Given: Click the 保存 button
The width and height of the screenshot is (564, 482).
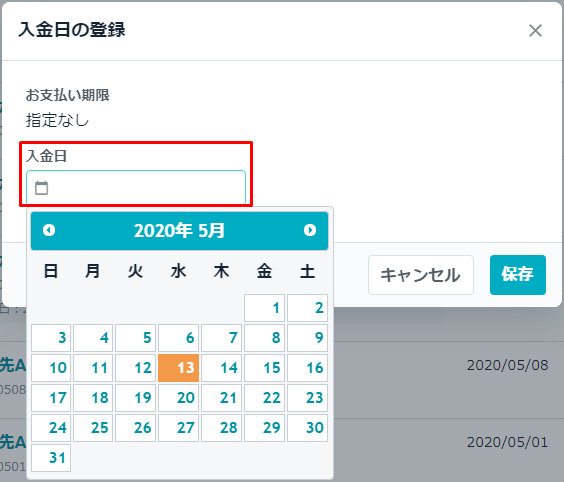Looking at the screenshot, I should [518, 275].
